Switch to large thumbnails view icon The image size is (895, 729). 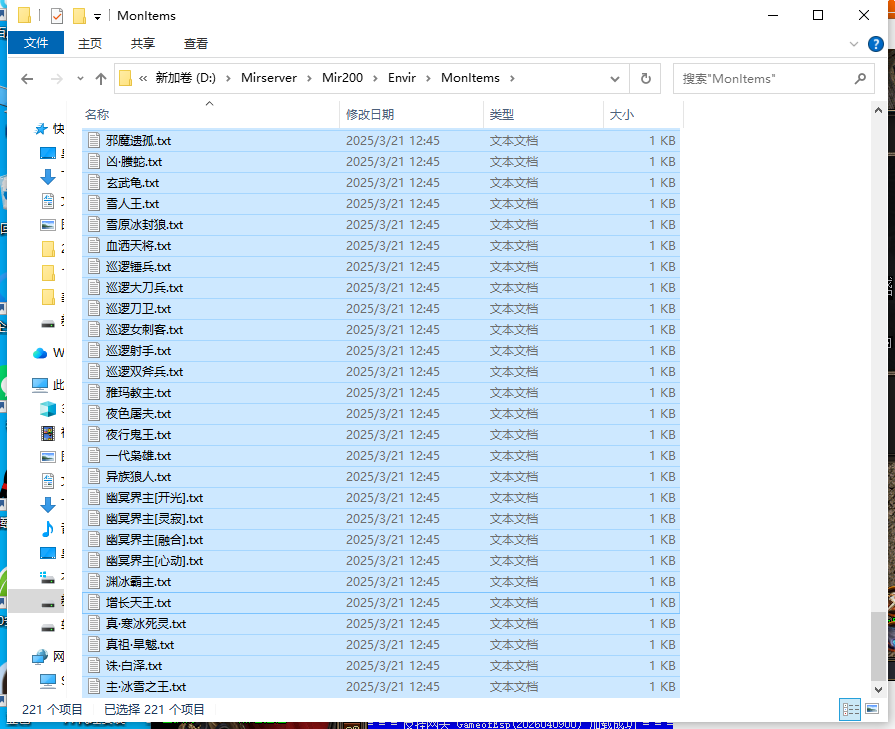pos(872,709)
